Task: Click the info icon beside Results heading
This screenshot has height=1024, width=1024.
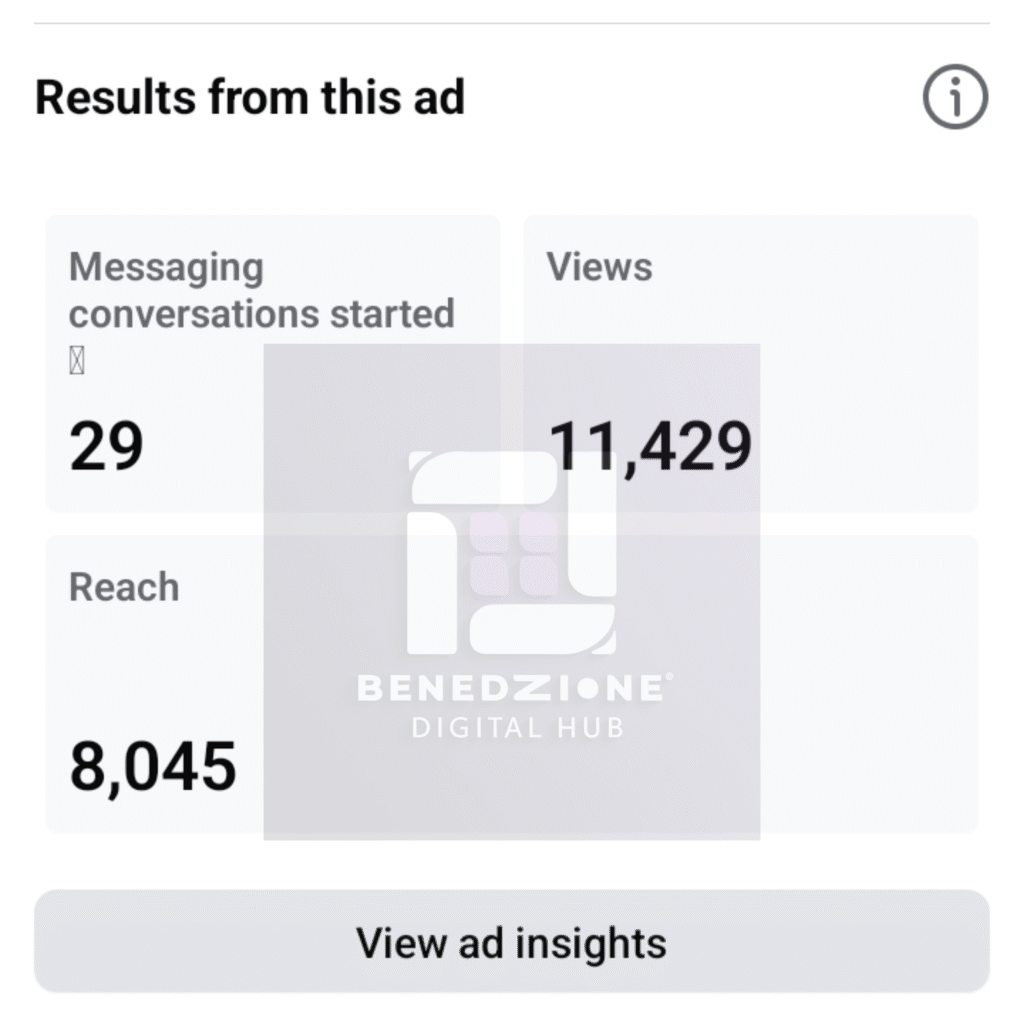Action: coord(954,98)
